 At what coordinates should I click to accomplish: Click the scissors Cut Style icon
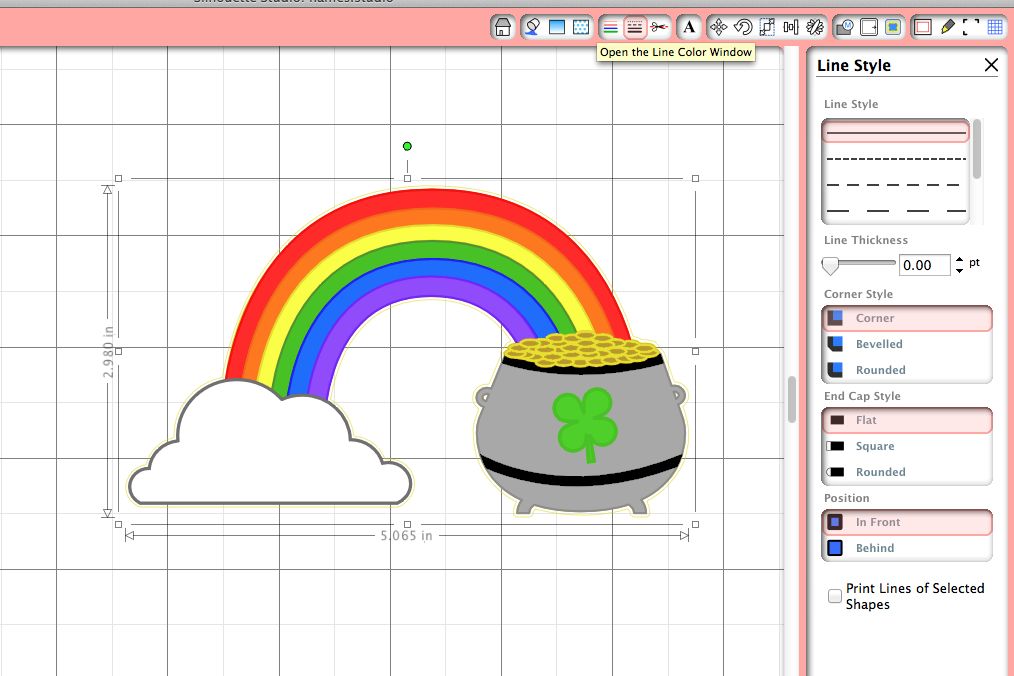point(659,27)
